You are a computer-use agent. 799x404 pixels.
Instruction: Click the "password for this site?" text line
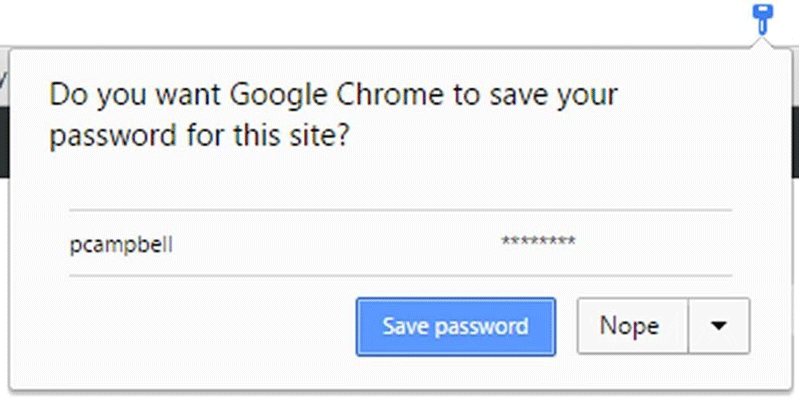198,136
